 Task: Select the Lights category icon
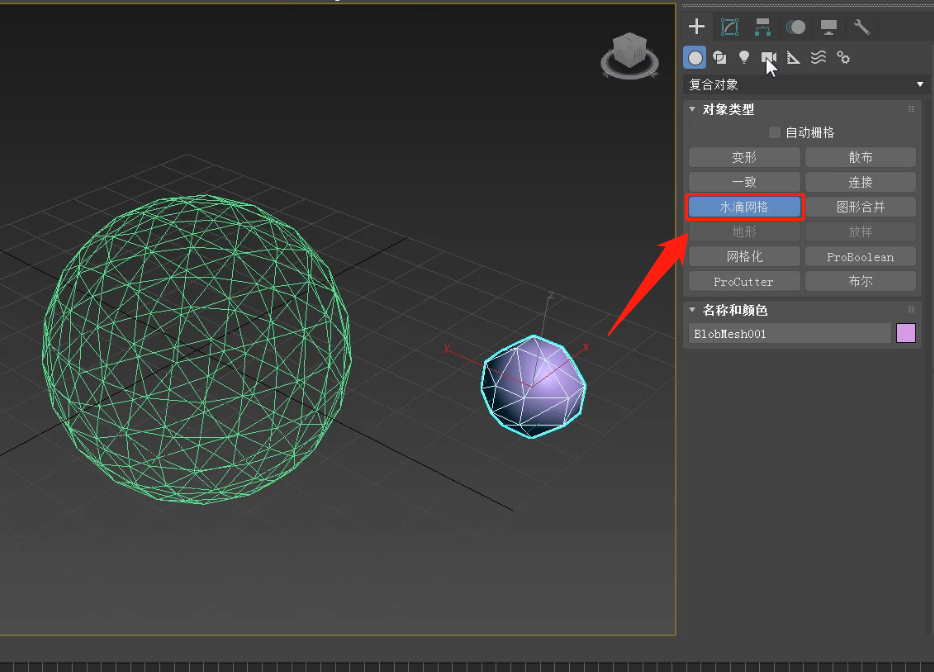coord(744,58)
